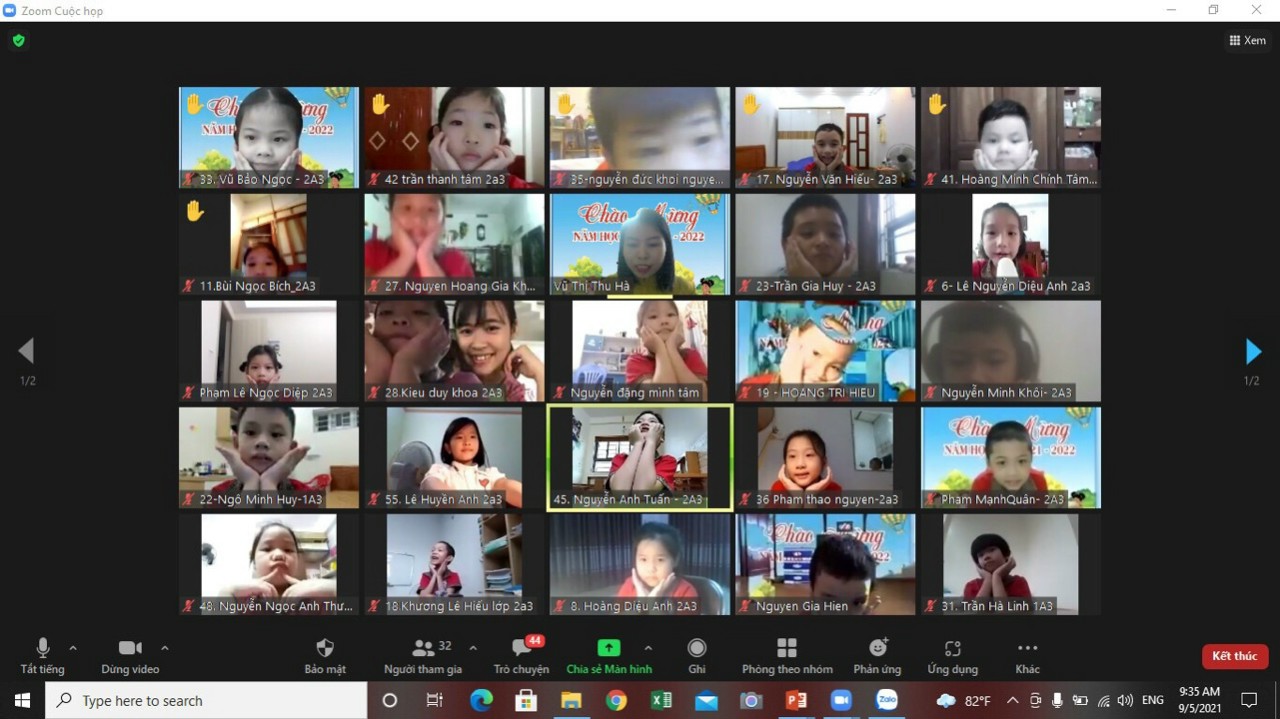Open the Bảo mật security options
Screen dimensions: 1280x719
coord(325,656)
